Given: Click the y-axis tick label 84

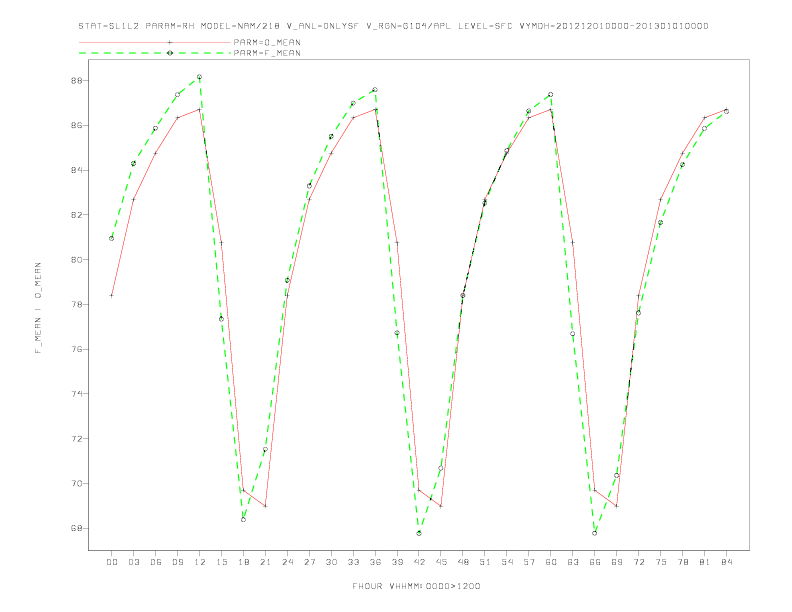Looking at the screenshot, I should tap(76, 170).
